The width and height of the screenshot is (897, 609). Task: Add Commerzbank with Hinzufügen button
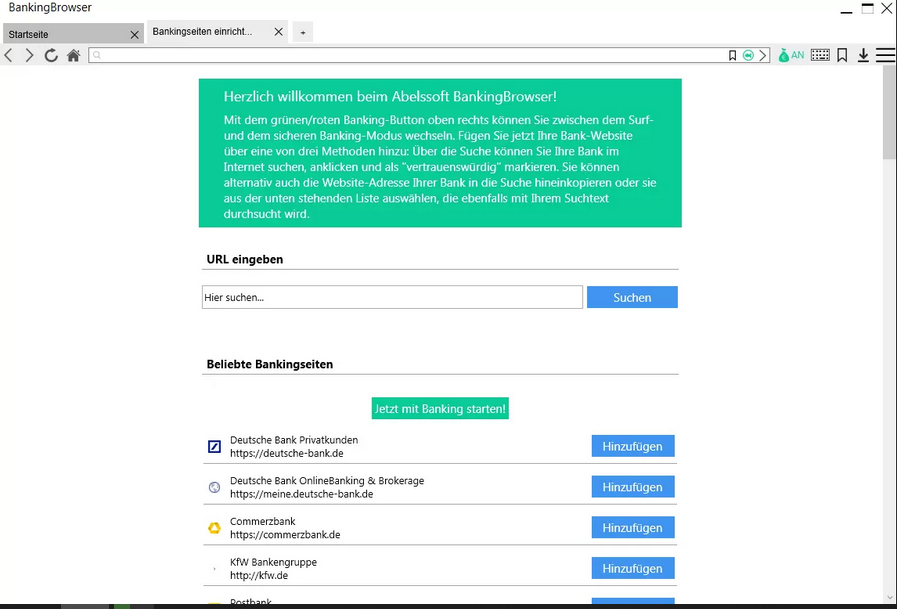tap(633, 527)
